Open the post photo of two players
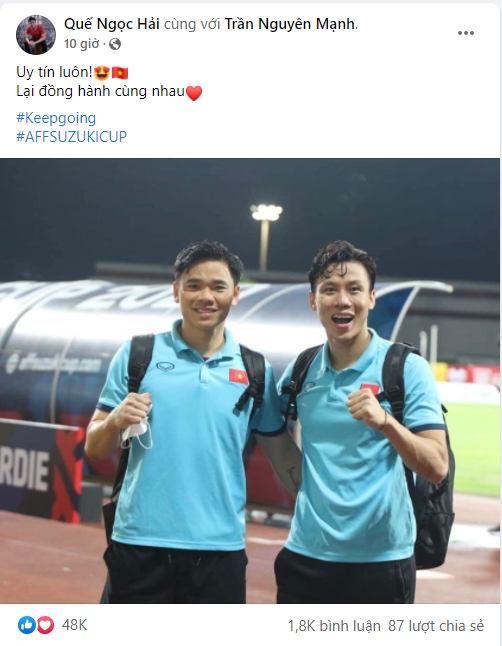Screen dimensions: 502x646 (x=250, y=381)
